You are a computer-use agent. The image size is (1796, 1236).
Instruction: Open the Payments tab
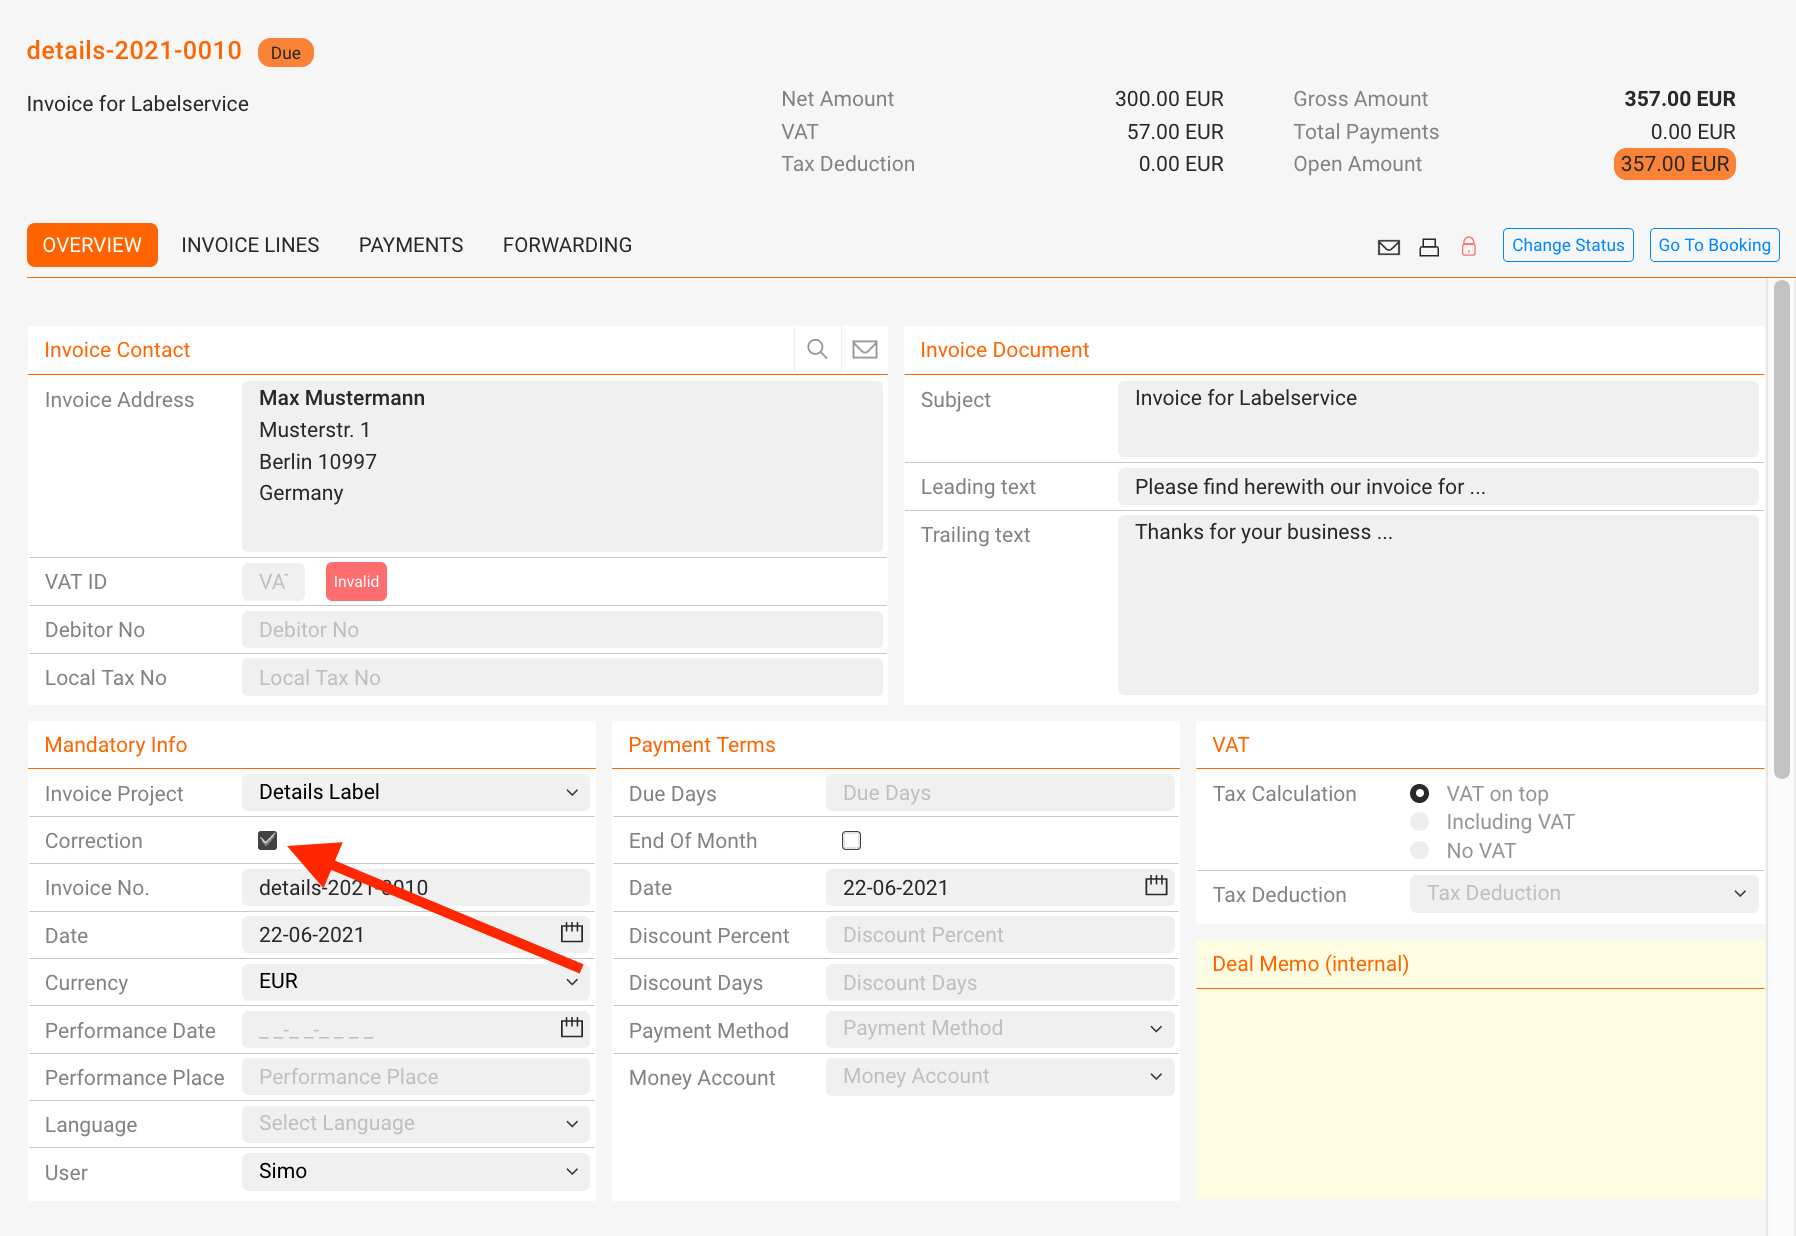click(411, 245)
